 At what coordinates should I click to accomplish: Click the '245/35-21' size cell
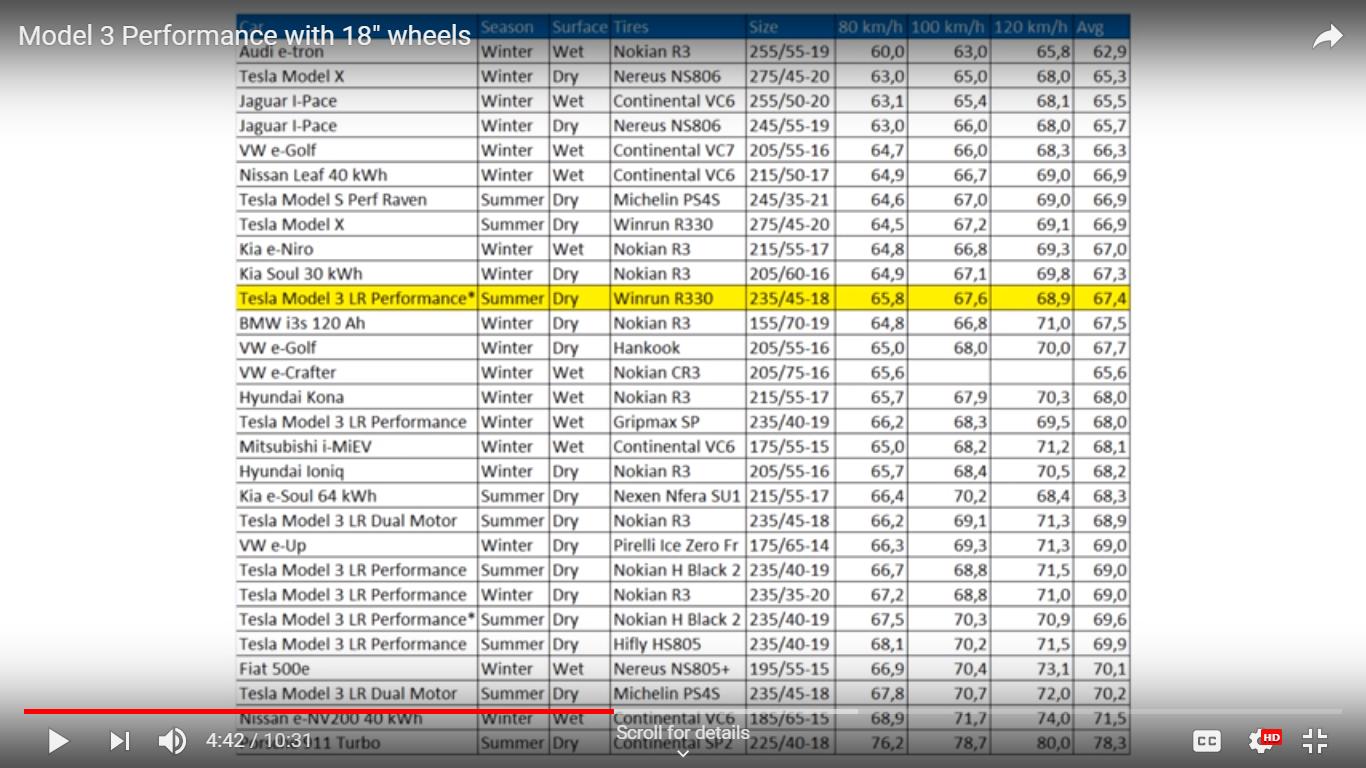790,200
